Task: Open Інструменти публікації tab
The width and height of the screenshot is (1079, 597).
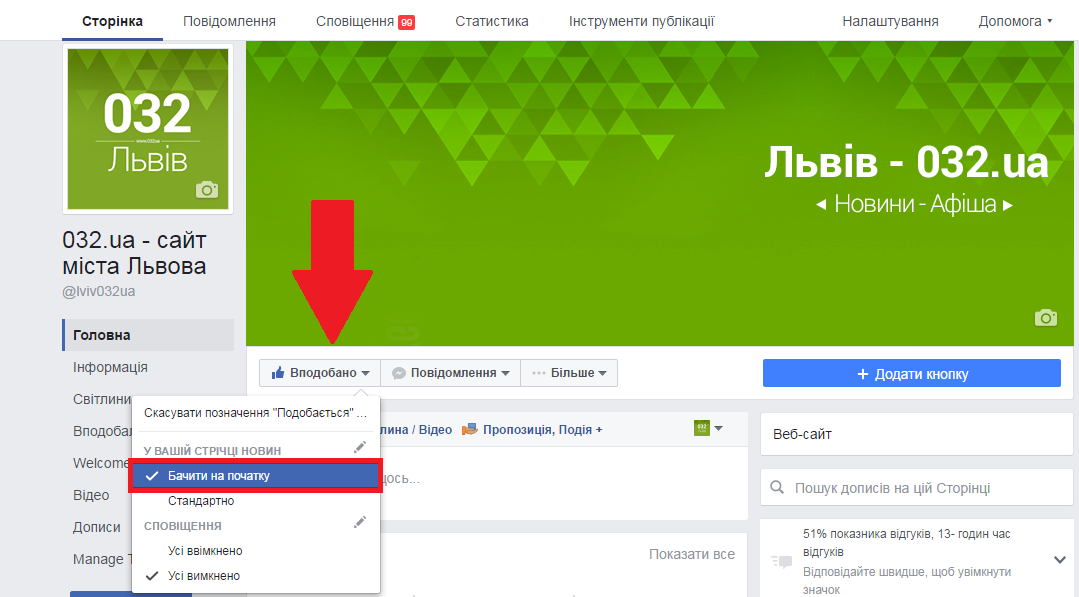Action: pyautogui.click(x=641, y=21)
